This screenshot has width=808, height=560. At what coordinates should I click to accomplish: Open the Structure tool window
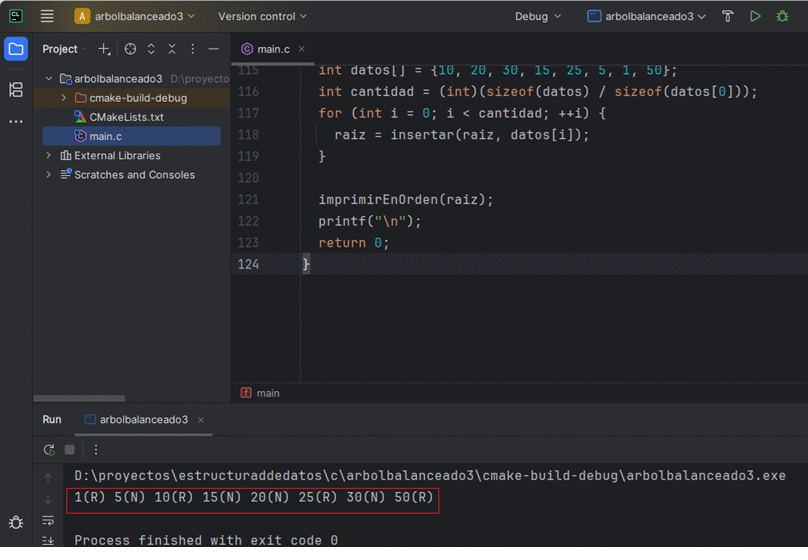tap(16, 90)
